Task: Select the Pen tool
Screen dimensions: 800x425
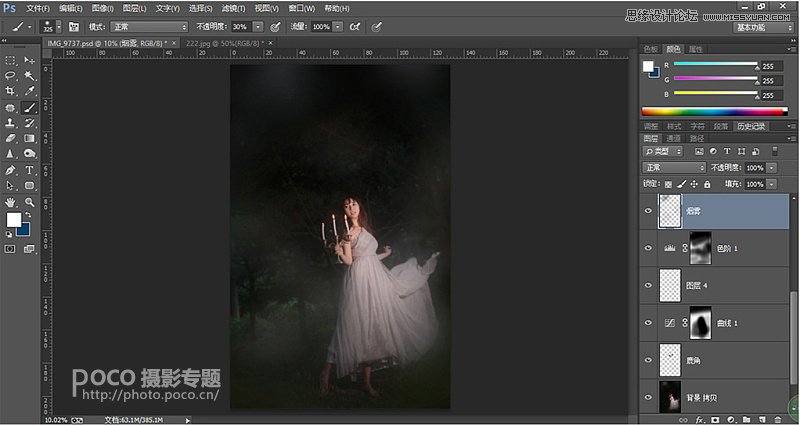Action: click(x=10, y=170)
